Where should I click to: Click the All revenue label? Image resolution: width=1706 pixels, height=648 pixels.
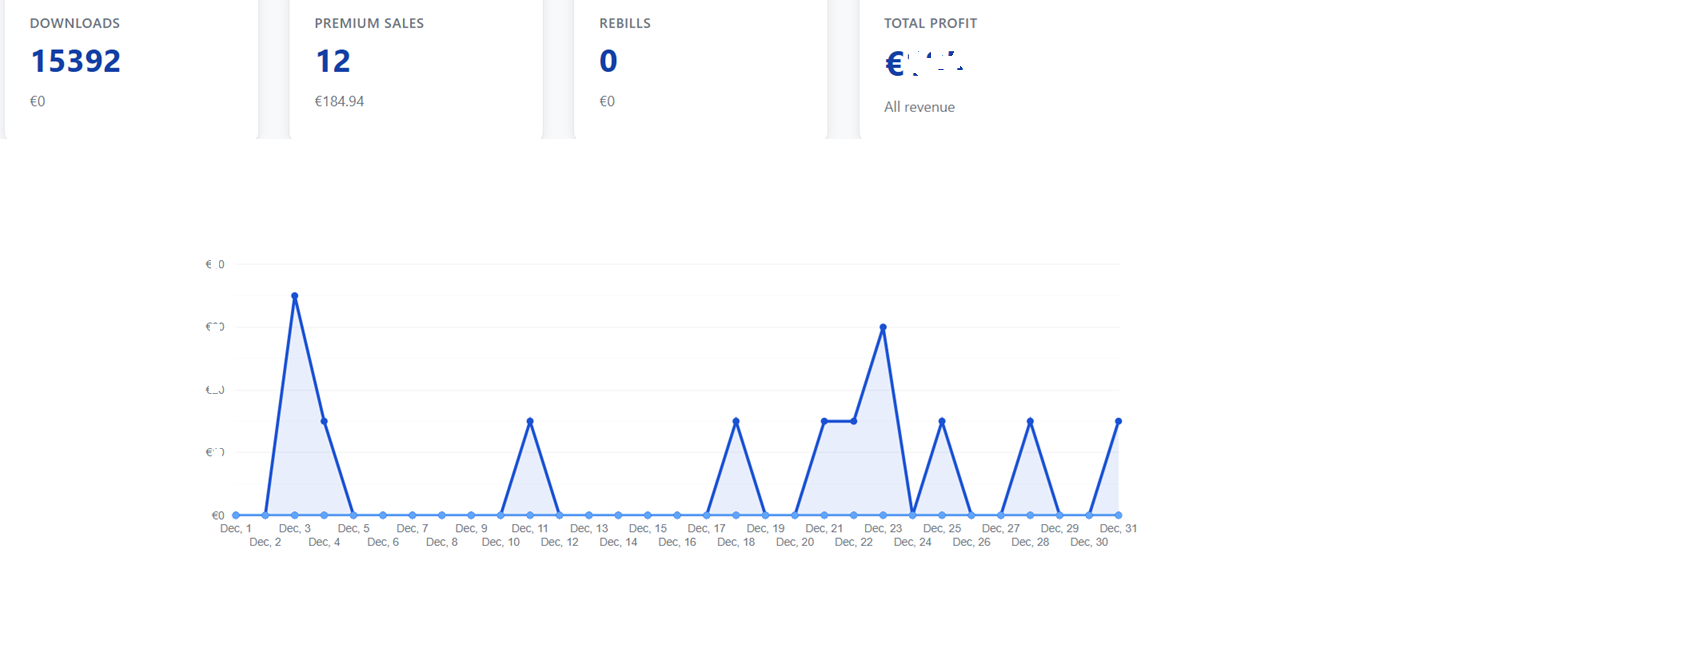click(x=919, y=107)
